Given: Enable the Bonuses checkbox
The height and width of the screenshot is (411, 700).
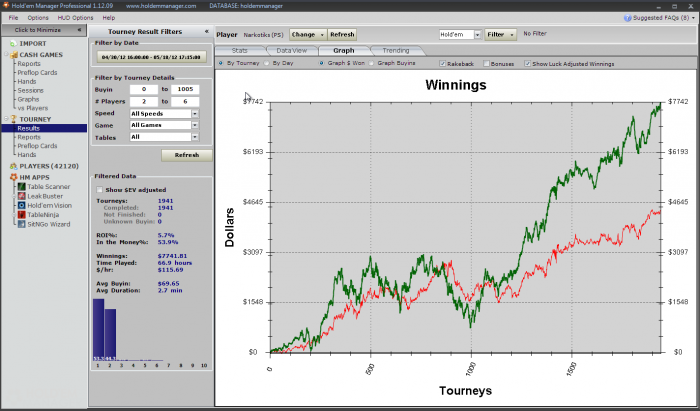Looking at the screenshot, I should [x=486, y=64].
